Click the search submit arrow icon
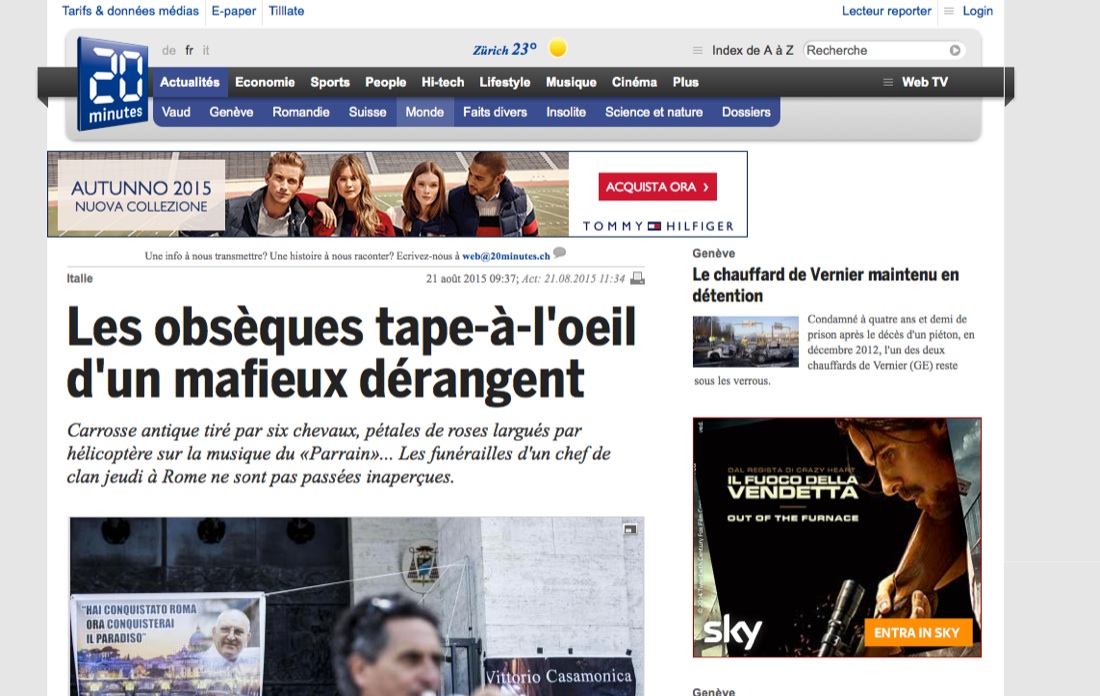Screen dimensions: 1100x696 tap(955, 50)
